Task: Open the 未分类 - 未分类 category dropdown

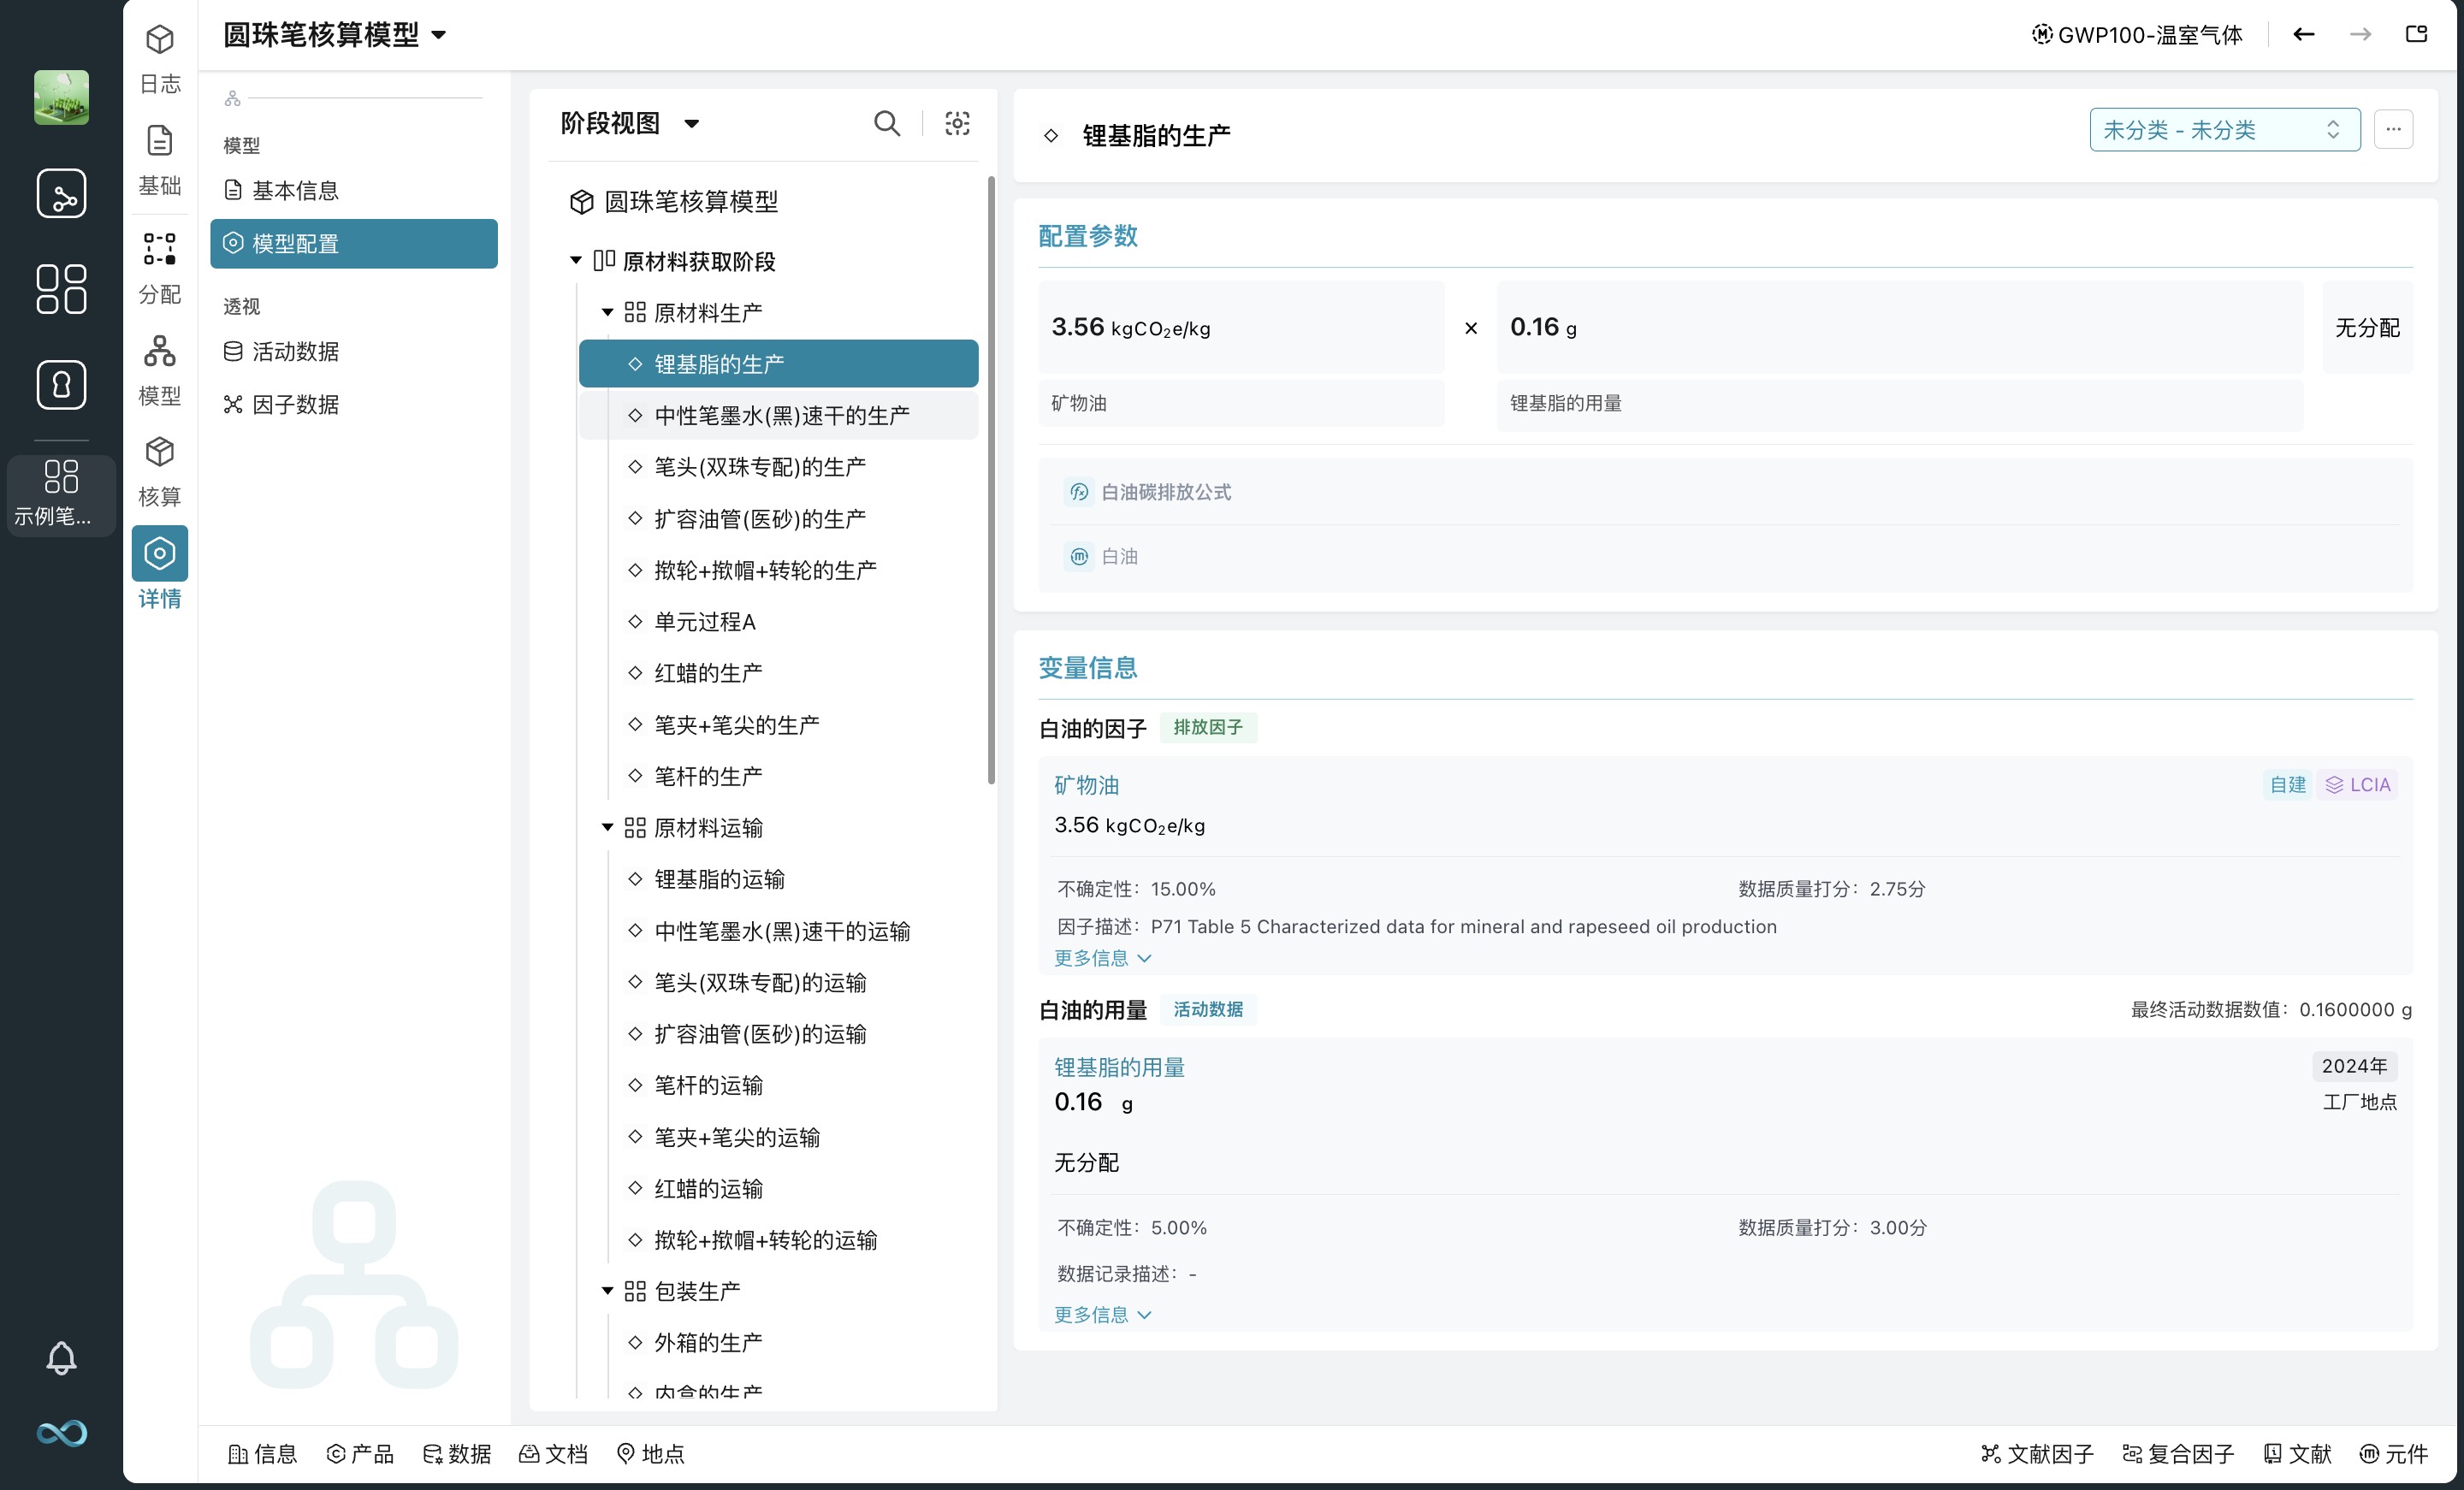Action: [x=2224, y=130]
